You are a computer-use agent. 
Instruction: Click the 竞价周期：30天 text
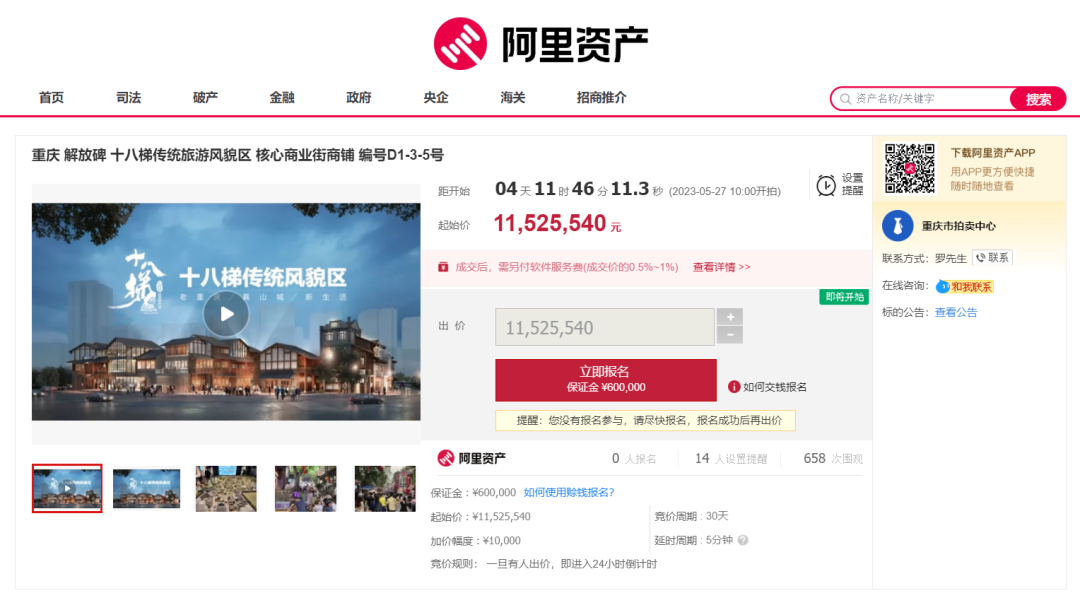click(x=691, y=516)
